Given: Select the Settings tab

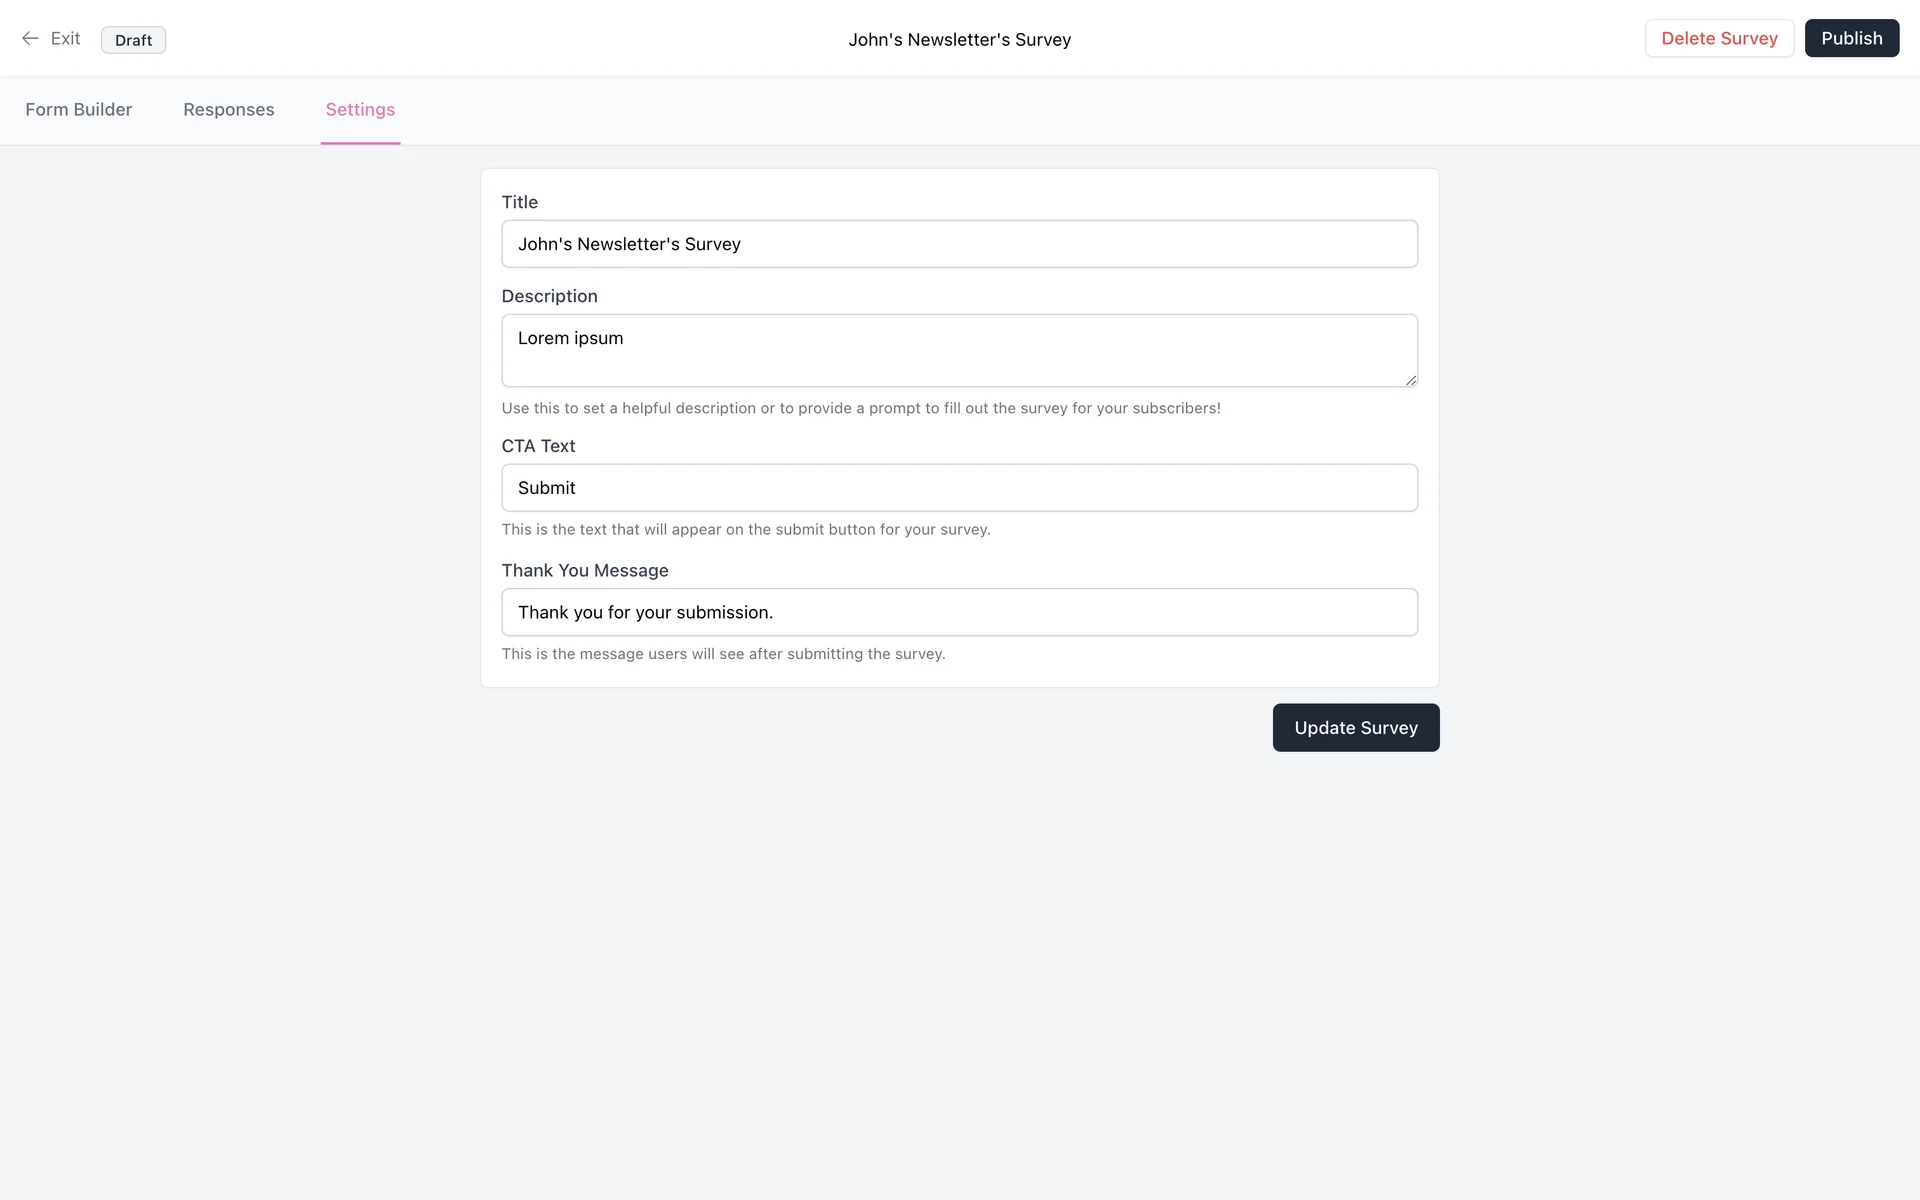Looking at the screenshot, I should [x=360, y=110].
